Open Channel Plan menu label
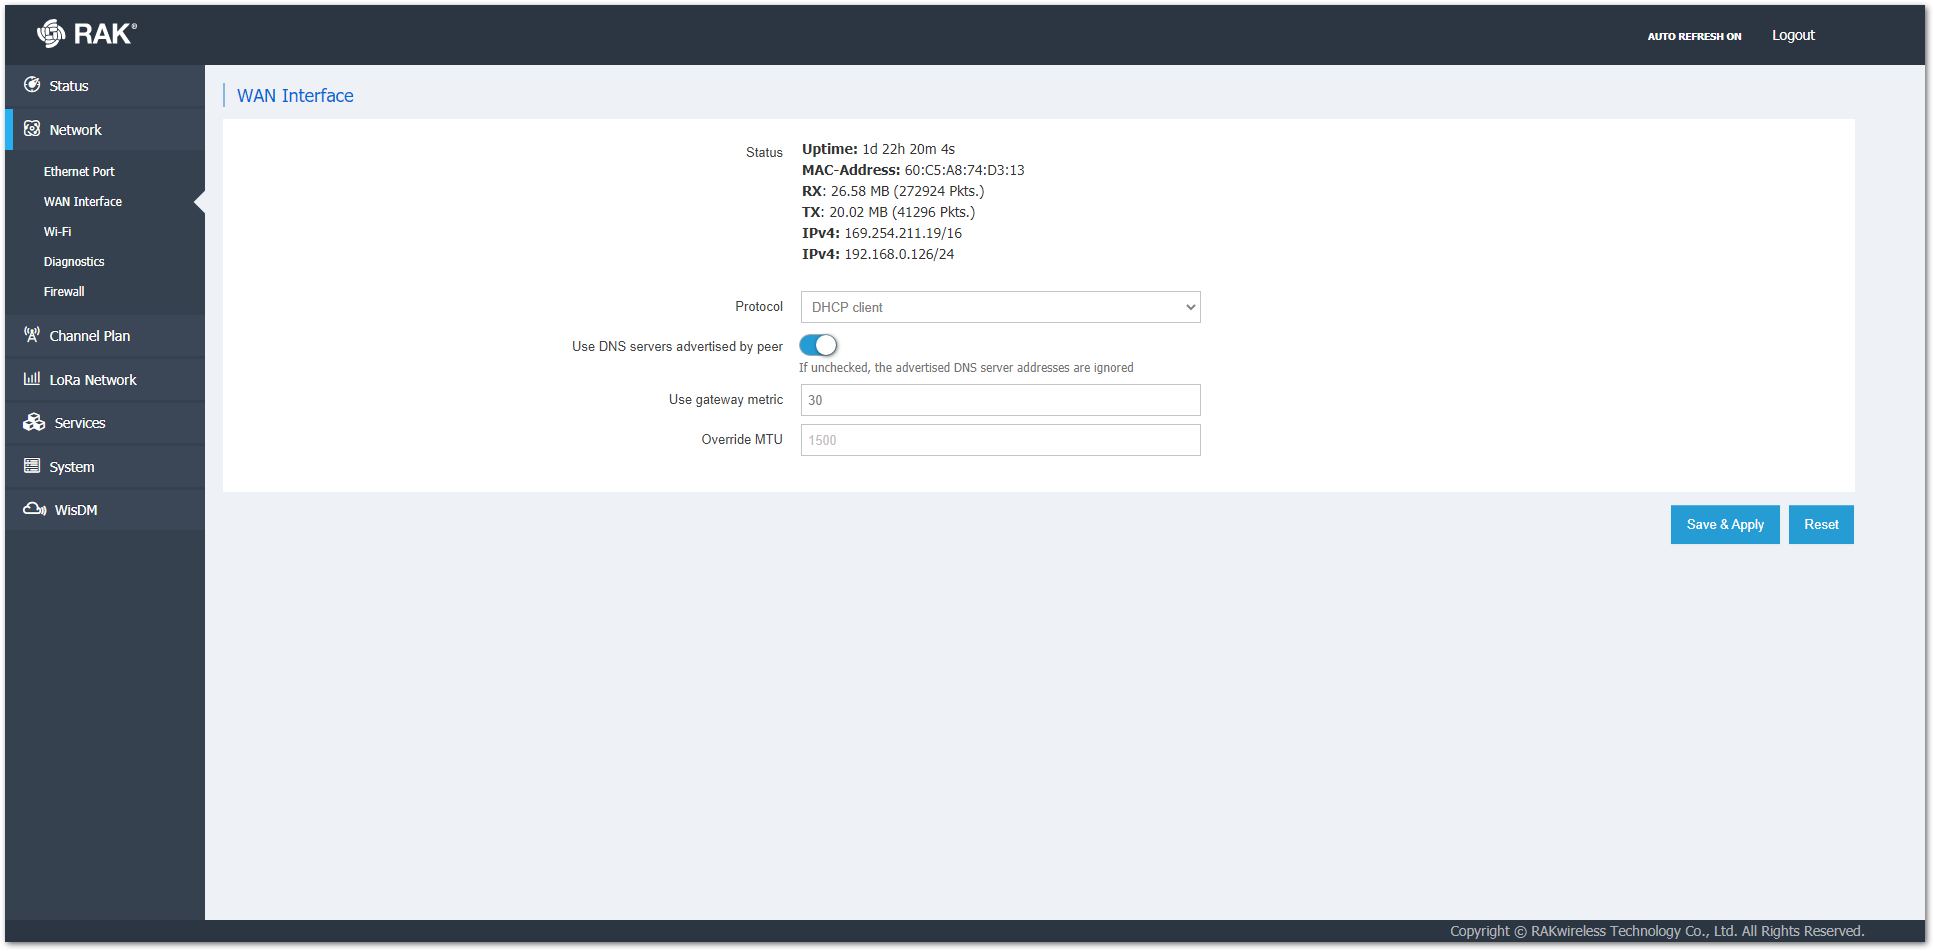 pyautogui.click(x=90, y=336)
